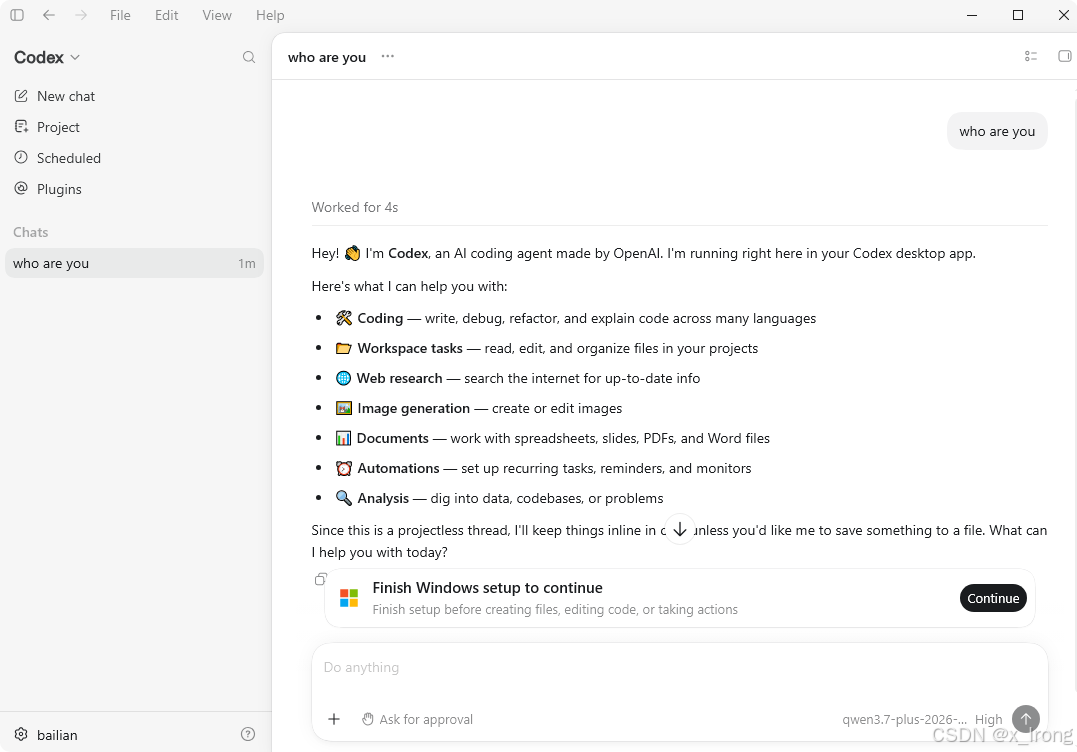The image size is (1077, 752).
Task: Click 'Finish Windows setup to continue' heading
Action: 488,588
